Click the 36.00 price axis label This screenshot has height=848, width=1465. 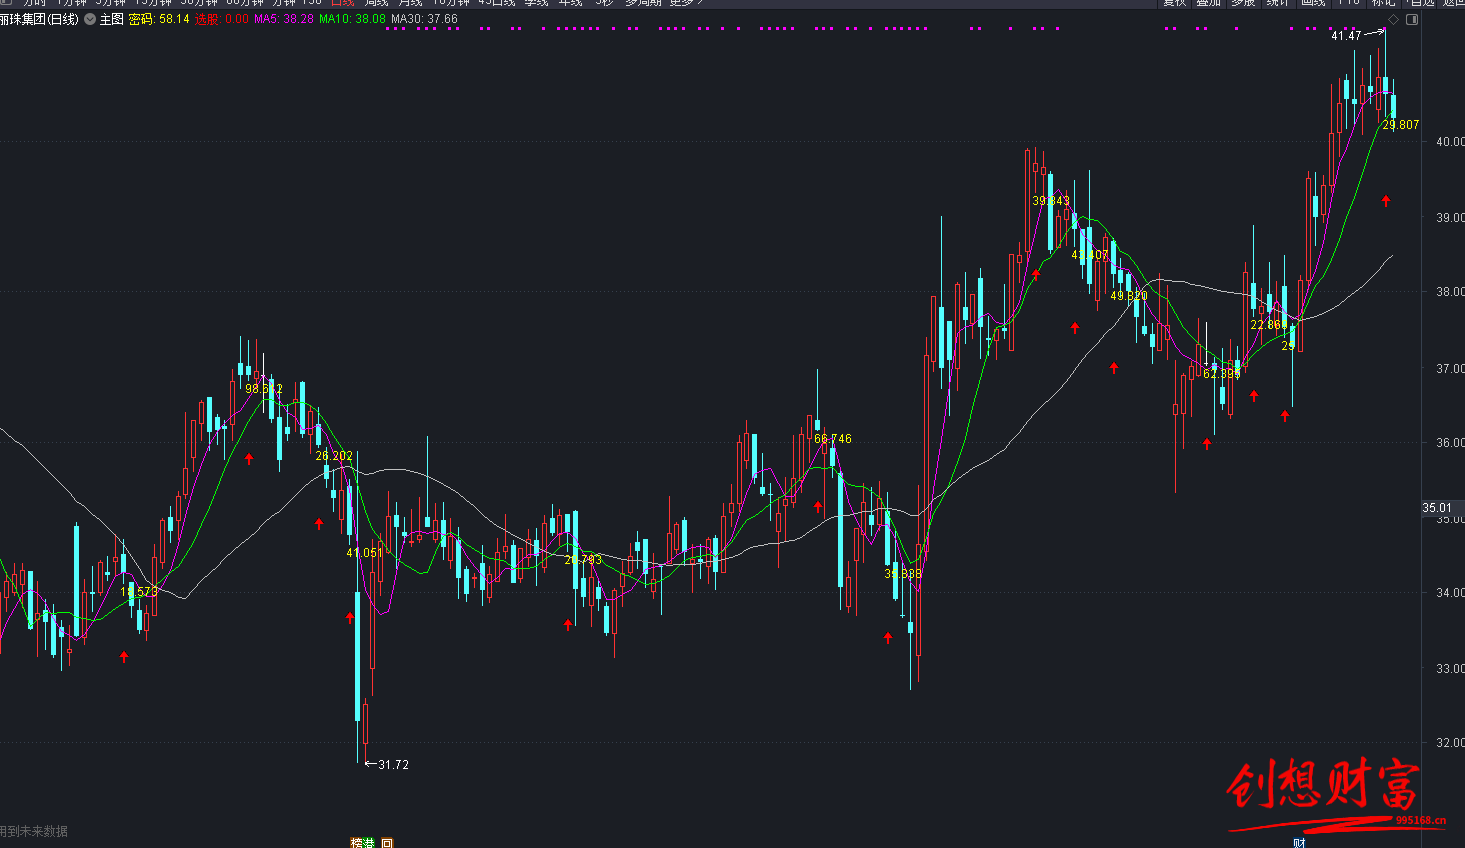coord(1450,443)
